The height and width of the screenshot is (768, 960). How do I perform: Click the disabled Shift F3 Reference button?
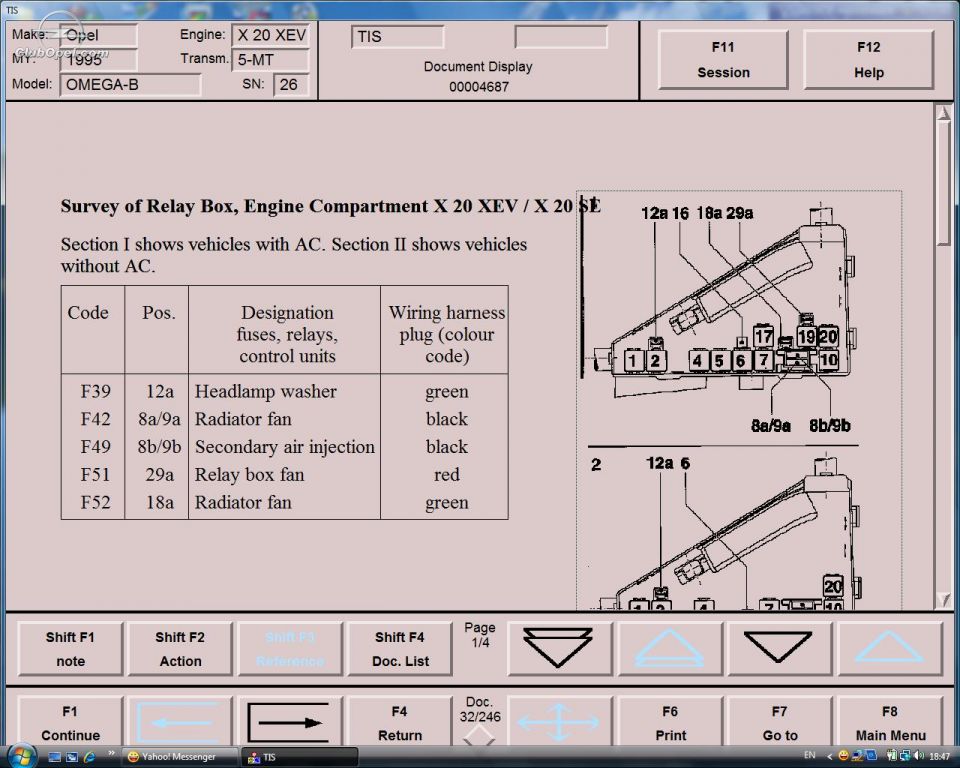coord(290,649)
